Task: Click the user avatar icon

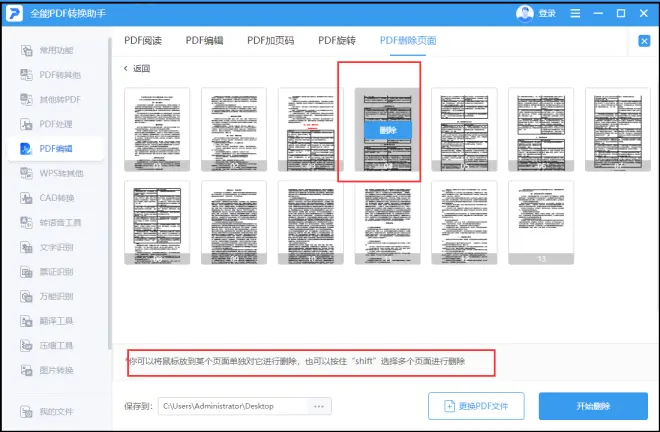Action: (524, 13)
